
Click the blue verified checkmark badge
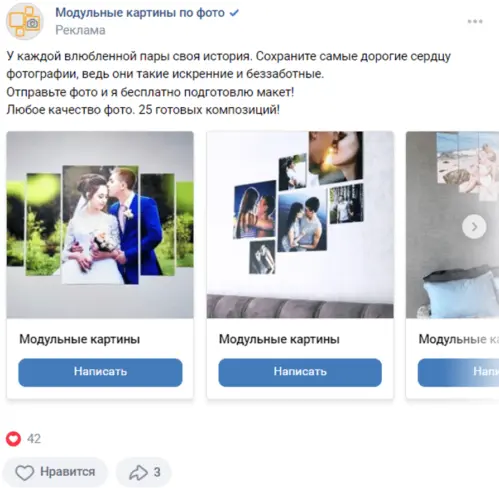(x=235, y=13)
